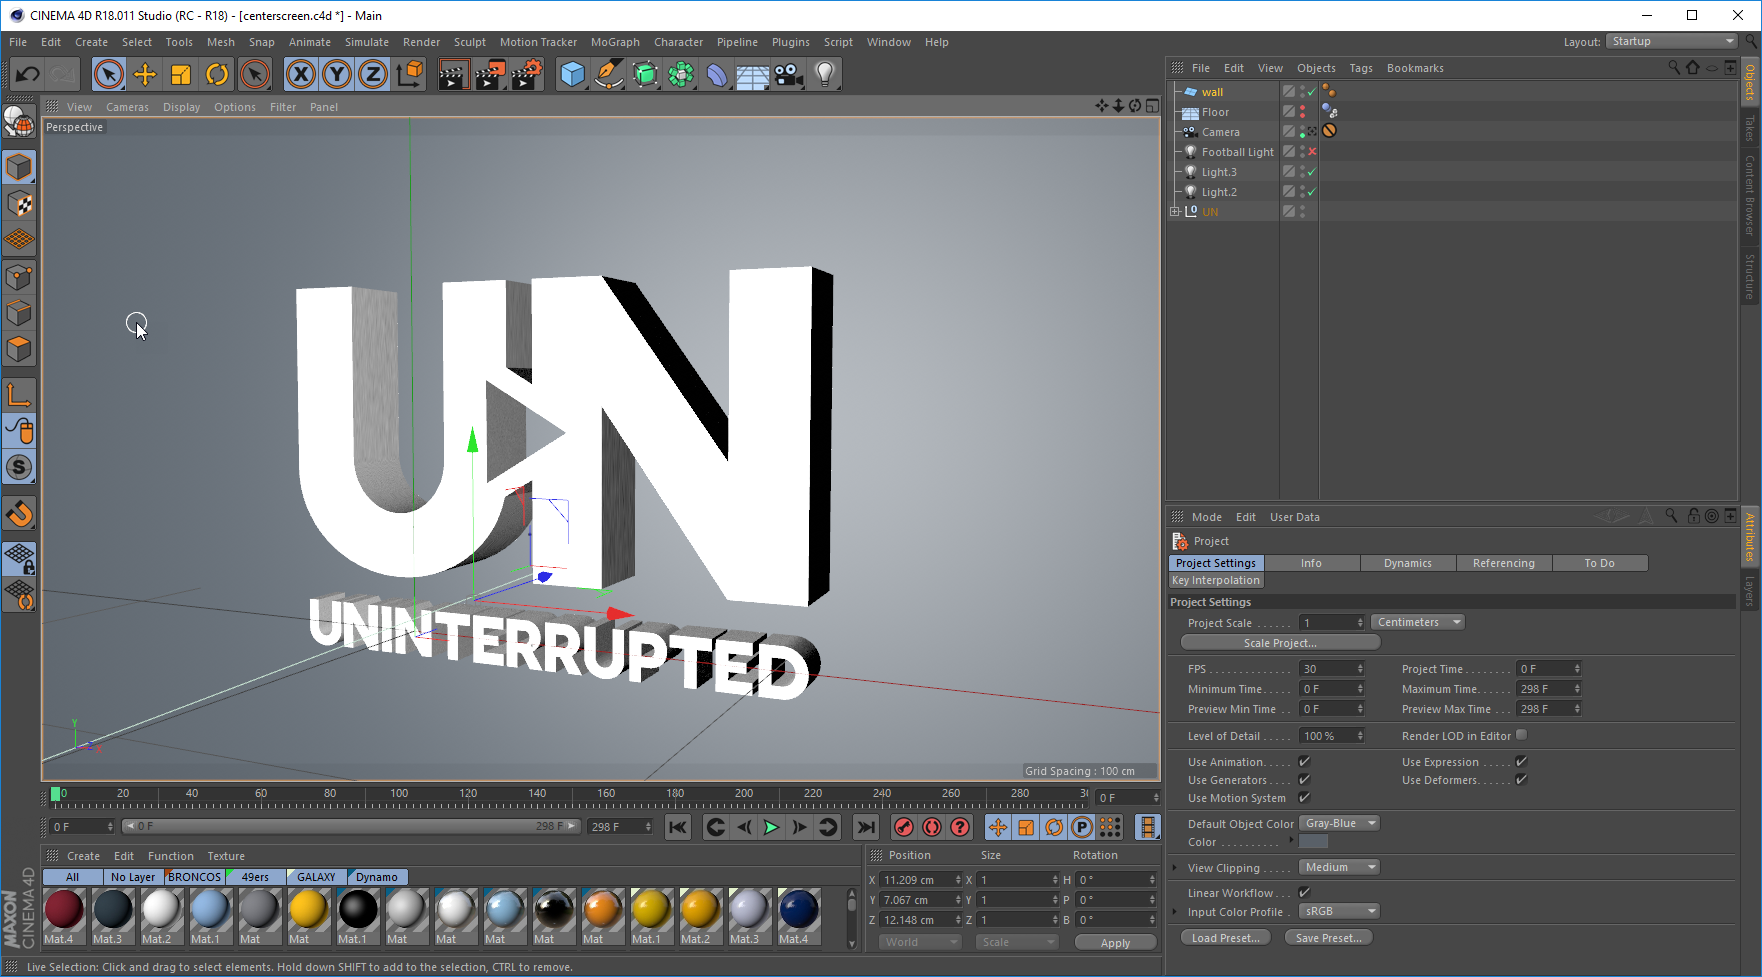Open the Centimeters units dropdown
The width and height of the screenshot is (1762, 977).
point(1417,621)
